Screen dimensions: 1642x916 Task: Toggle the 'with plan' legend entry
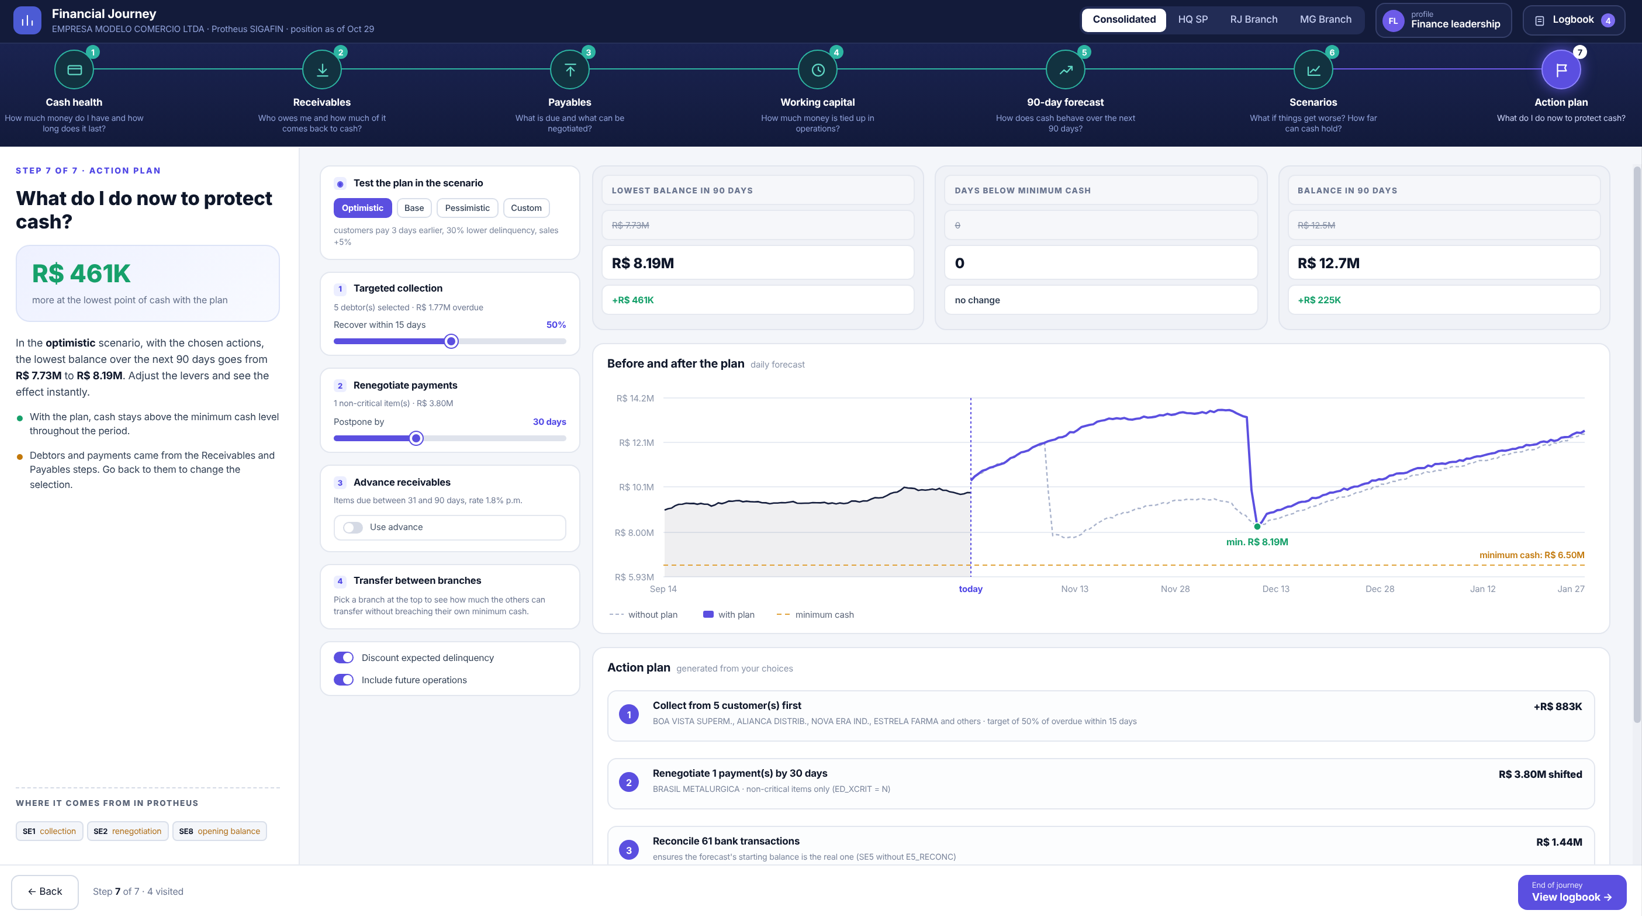(729, 615)
